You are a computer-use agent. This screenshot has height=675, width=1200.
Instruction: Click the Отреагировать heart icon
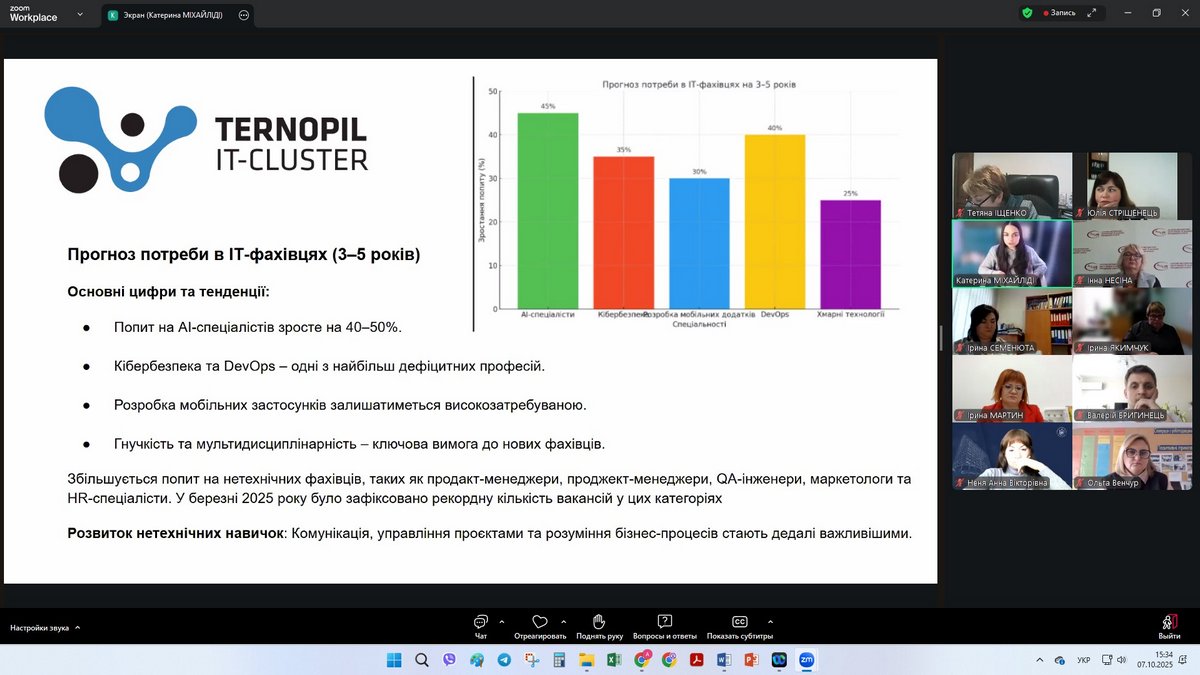click(540, 622)
